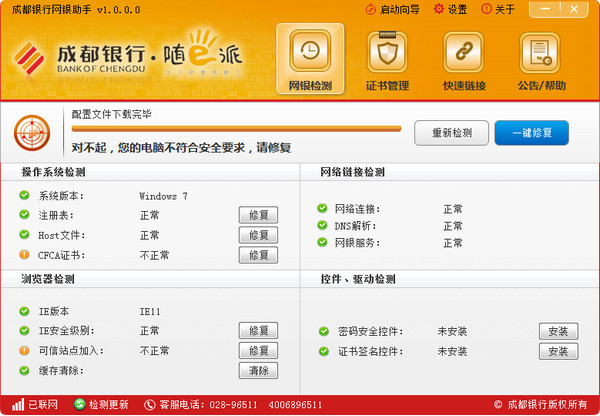The width and height of the screenshot is (600, 416).
Task: Click the 已联网 status text
Action: pos(43,405)
